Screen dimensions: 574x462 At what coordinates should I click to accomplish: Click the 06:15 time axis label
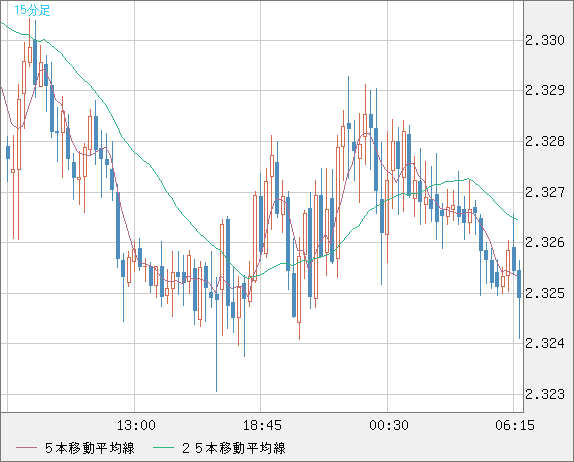click(515, 425)
